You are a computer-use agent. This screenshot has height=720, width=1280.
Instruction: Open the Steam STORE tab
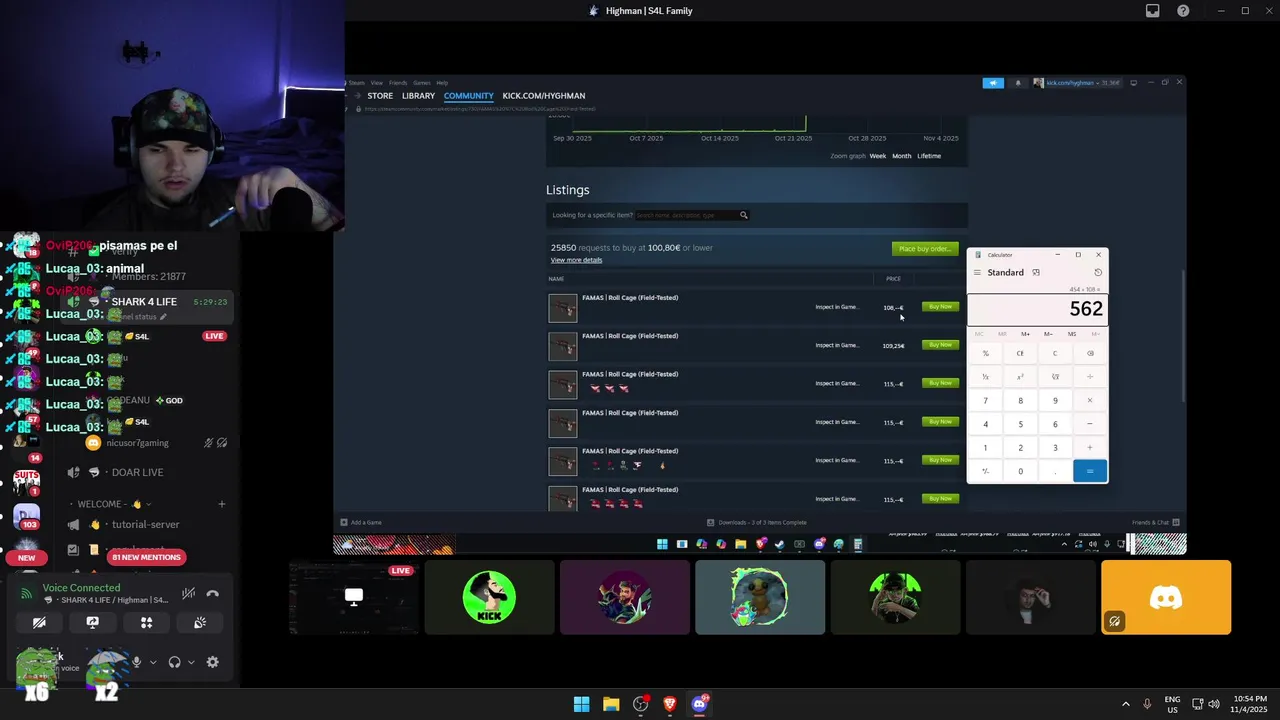380,96
